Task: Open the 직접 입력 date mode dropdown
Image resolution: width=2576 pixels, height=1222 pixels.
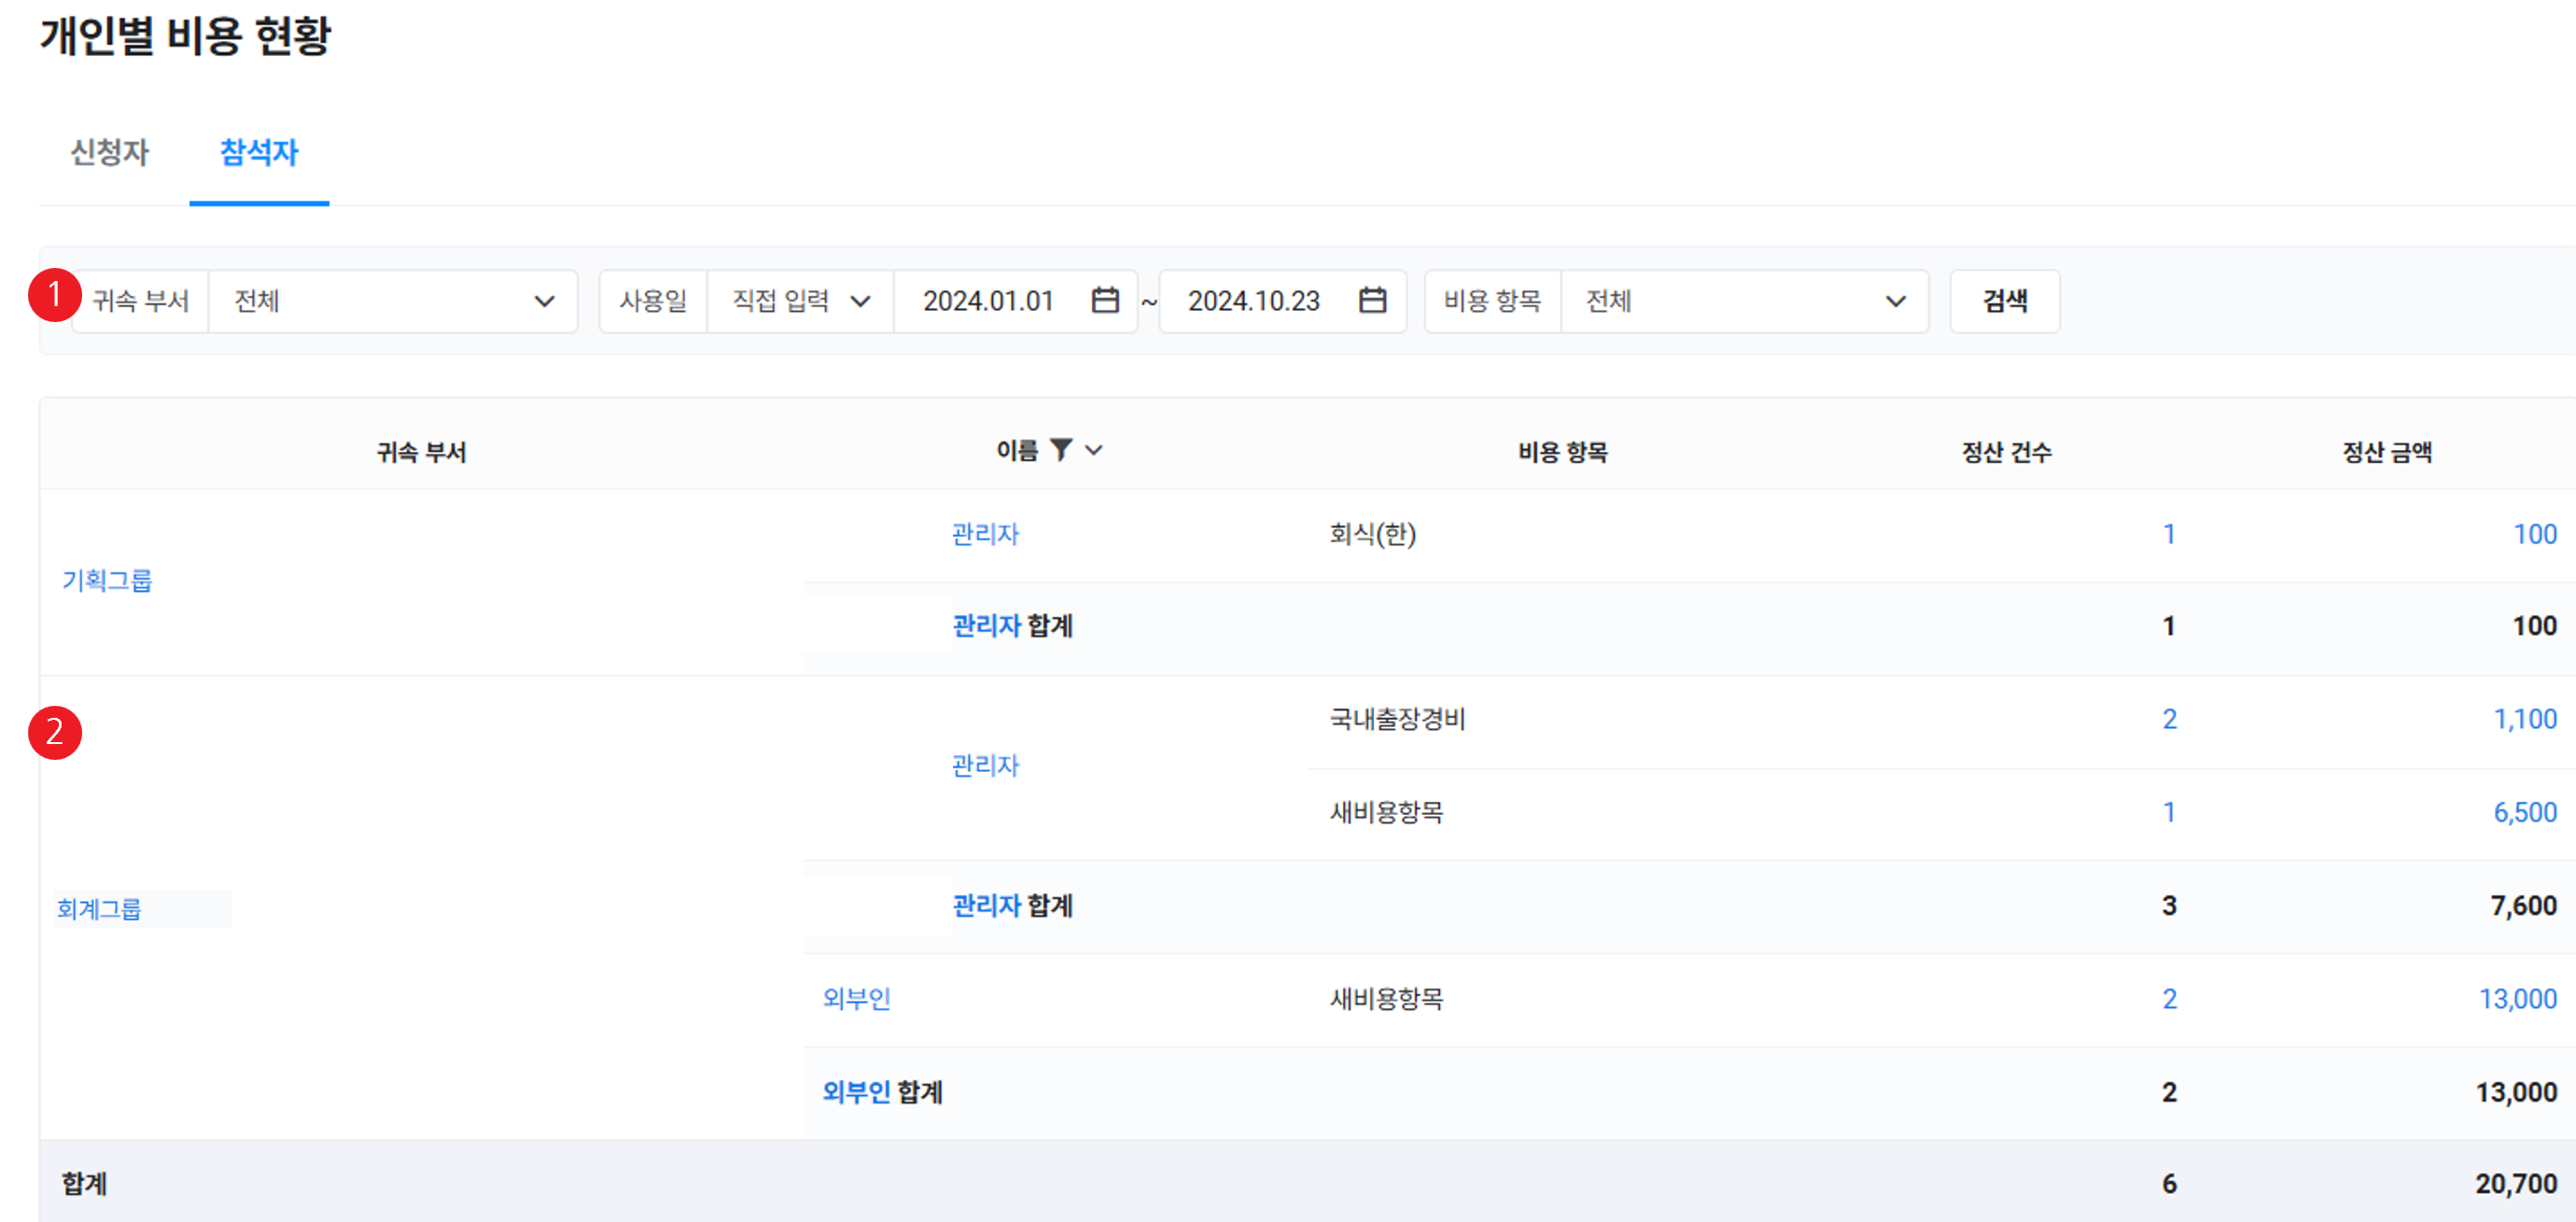Action: tap(800, 301)
